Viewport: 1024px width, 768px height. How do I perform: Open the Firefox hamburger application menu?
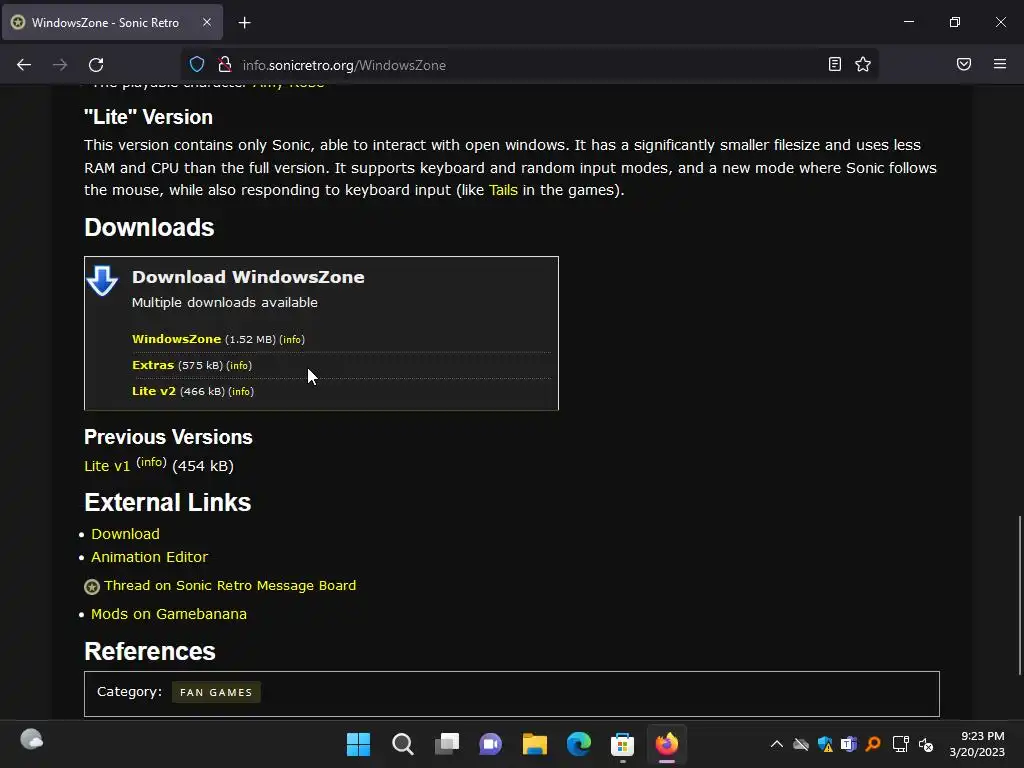pos(999,64)
